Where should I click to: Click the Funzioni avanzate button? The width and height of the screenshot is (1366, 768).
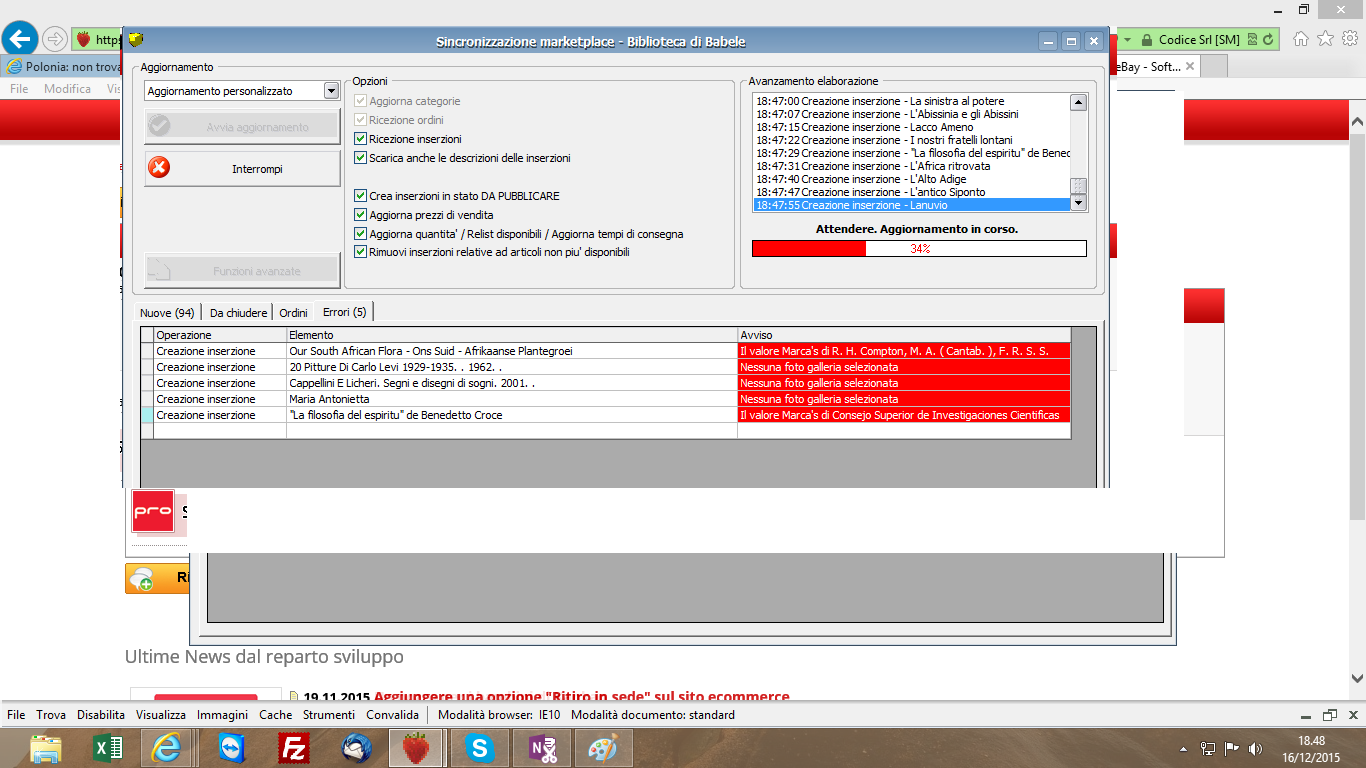pyautogui.click(x=243, y=271)
